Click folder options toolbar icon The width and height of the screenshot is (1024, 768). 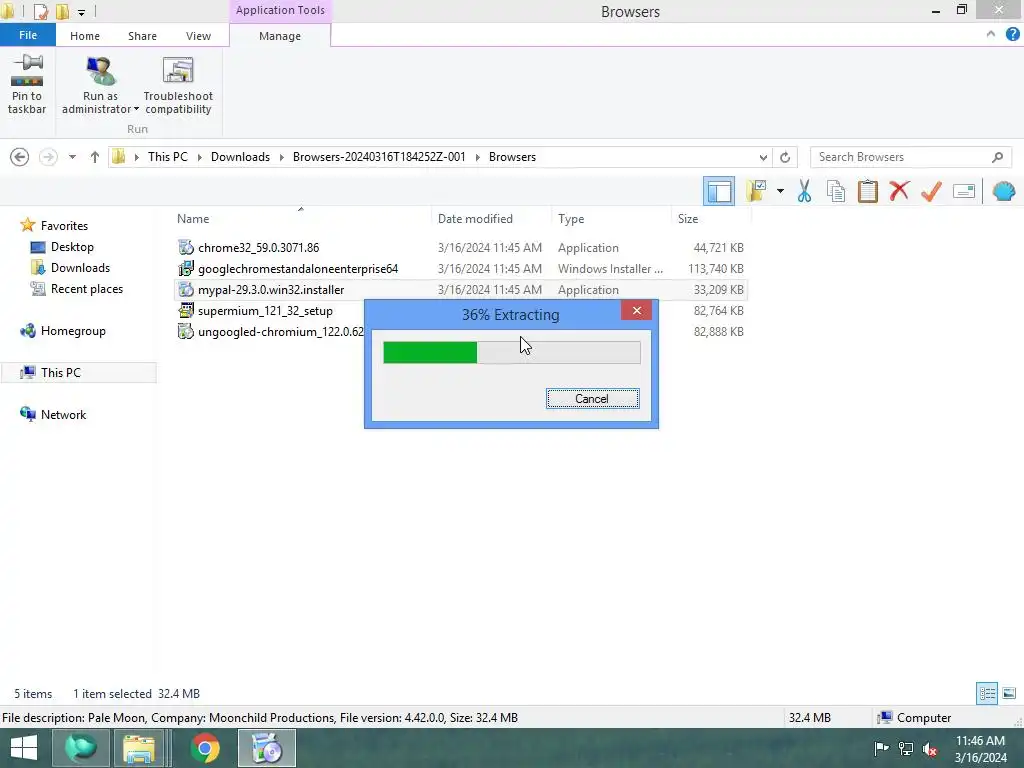coord(756,191)
